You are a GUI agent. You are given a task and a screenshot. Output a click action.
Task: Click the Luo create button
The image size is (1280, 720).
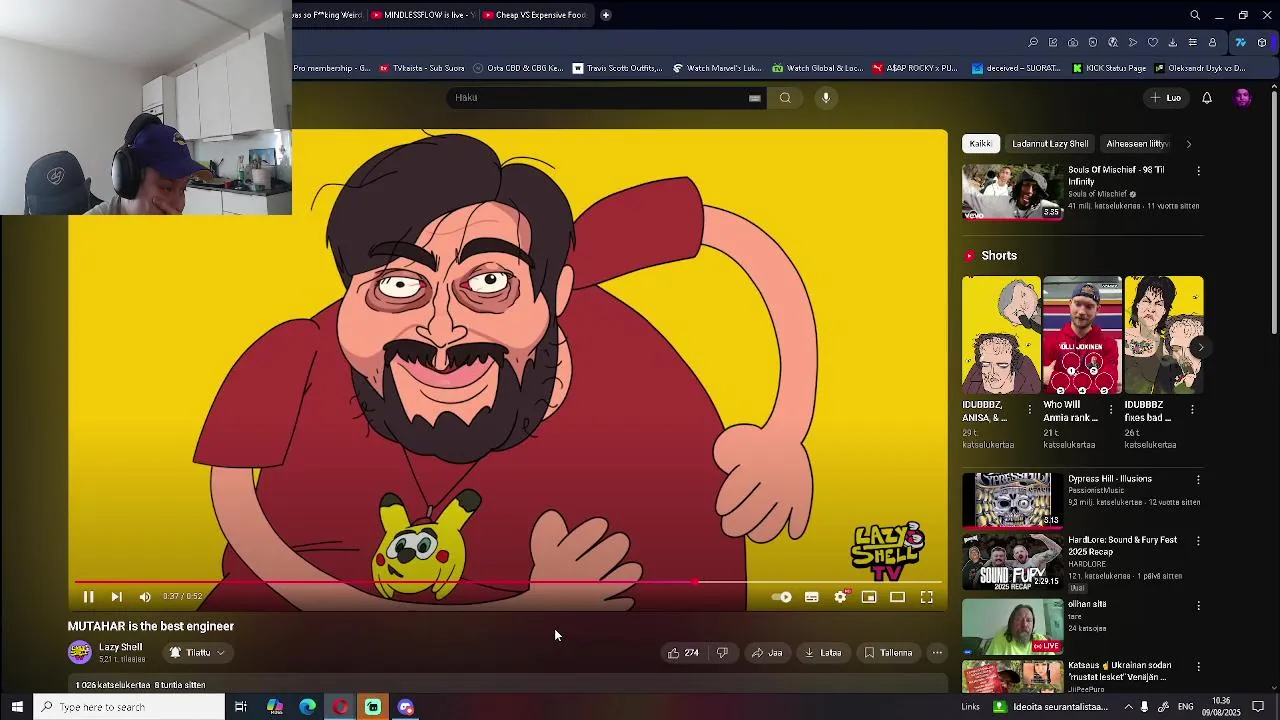click(x=1165, y=98)
